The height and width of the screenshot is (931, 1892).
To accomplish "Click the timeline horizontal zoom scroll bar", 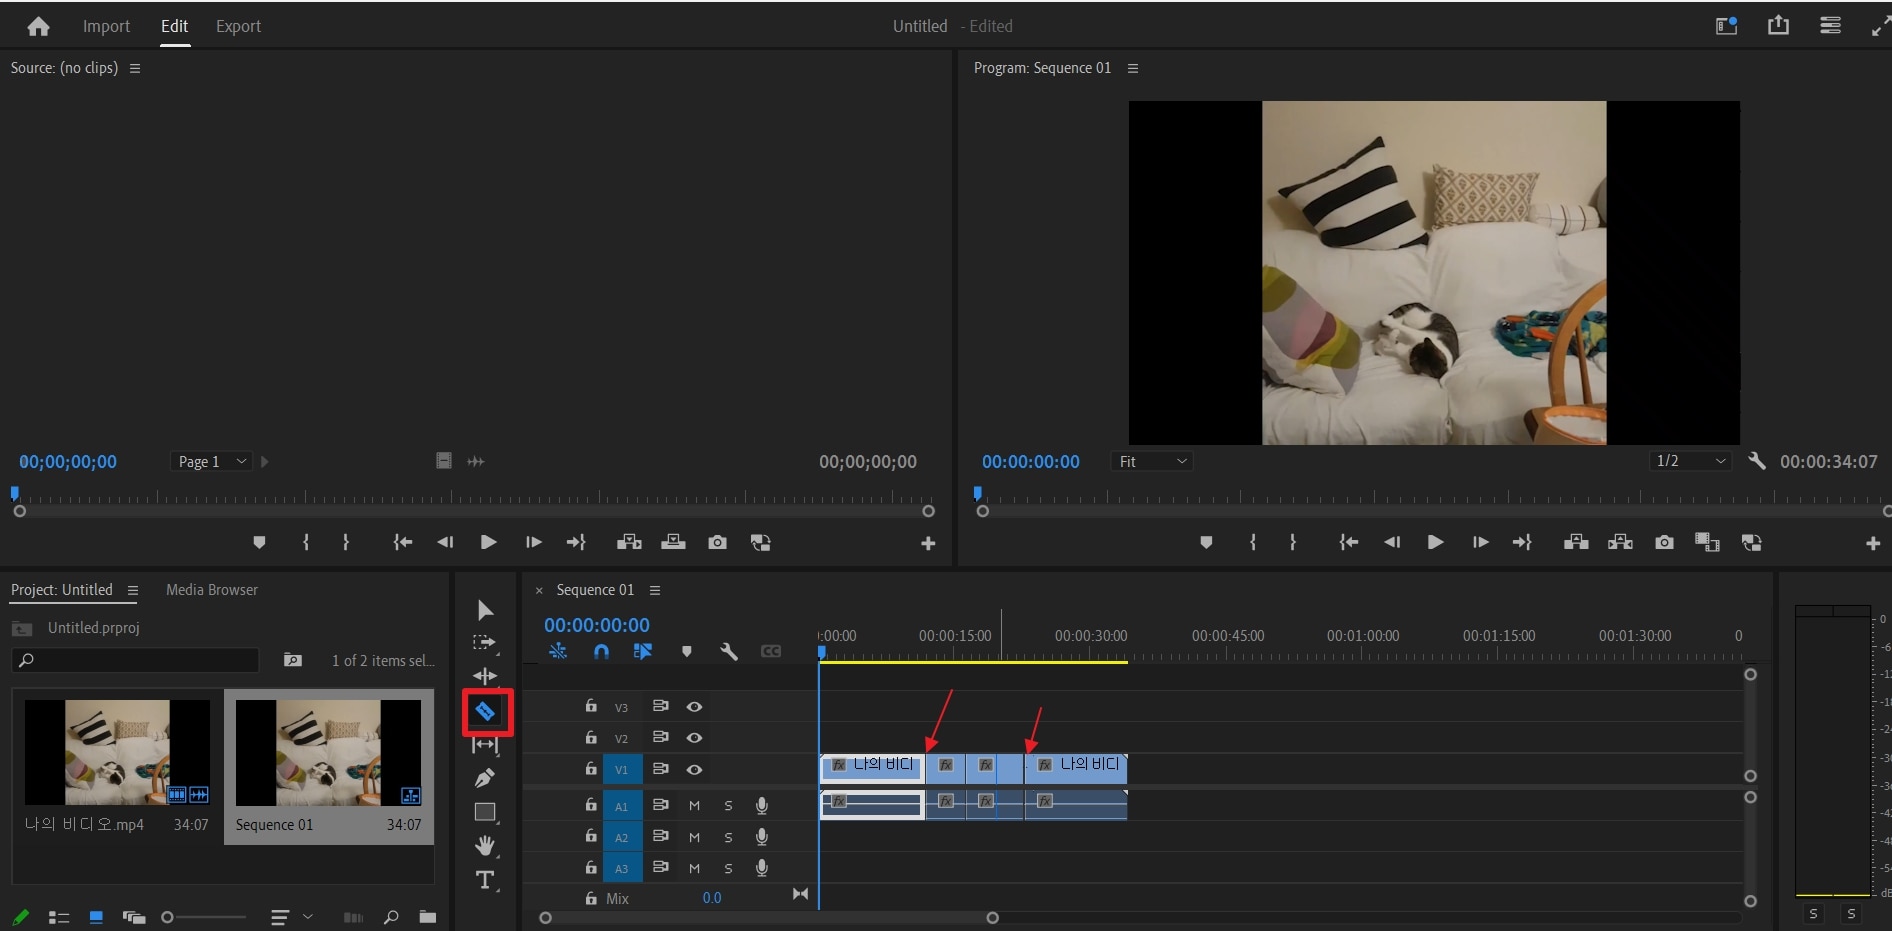I will click(x=768, y=918).
